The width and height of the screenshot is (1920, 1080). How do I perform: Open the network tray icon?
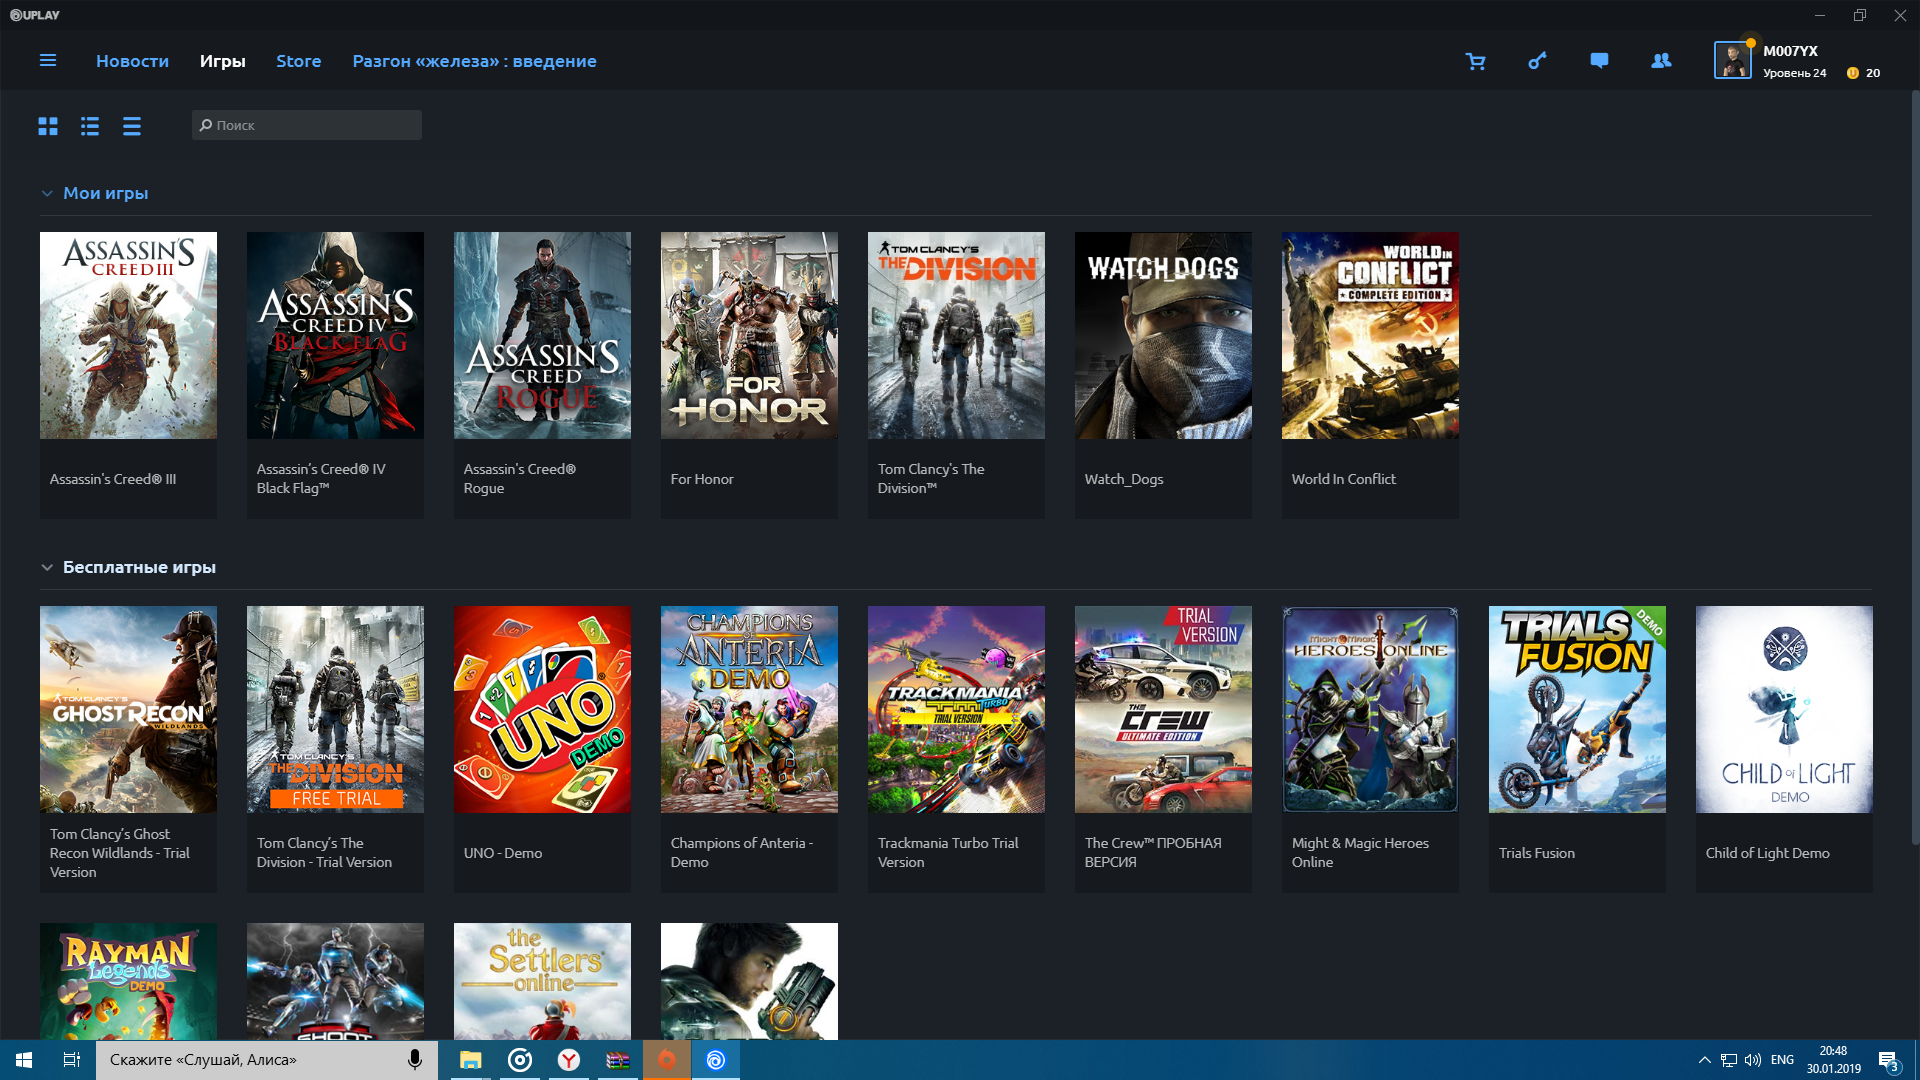[x=1729, y=1060]
